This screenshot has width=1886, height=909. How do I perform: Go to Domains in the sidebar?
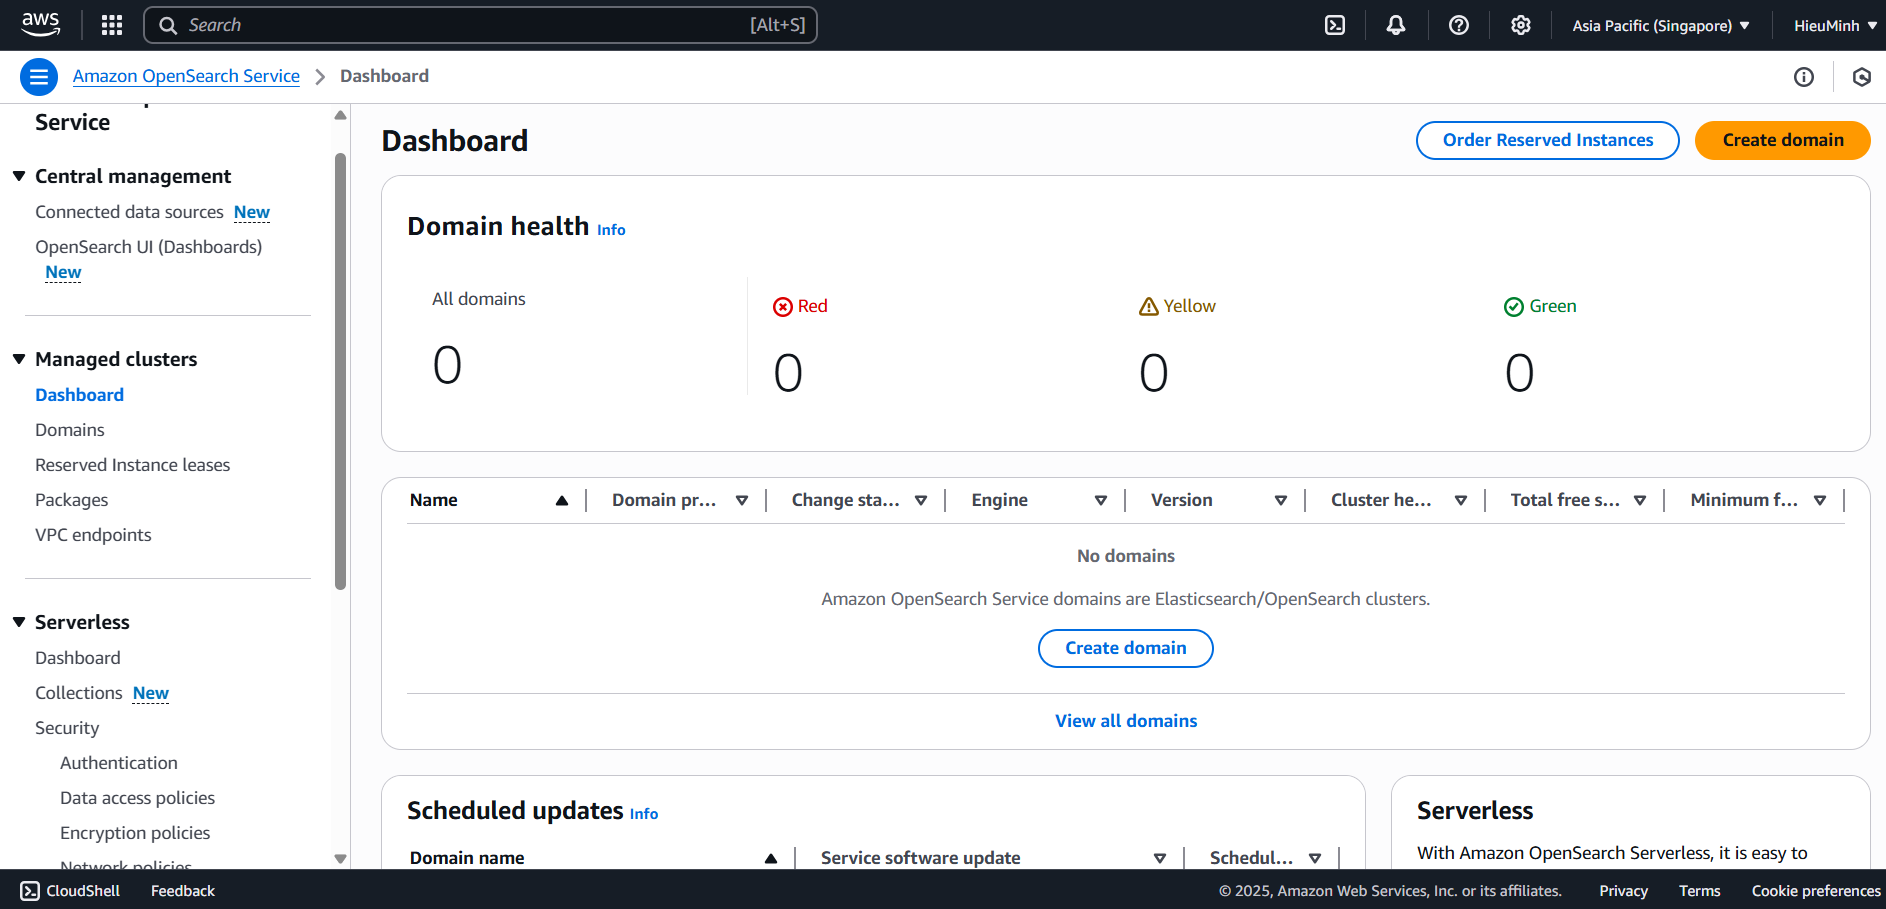70,430
